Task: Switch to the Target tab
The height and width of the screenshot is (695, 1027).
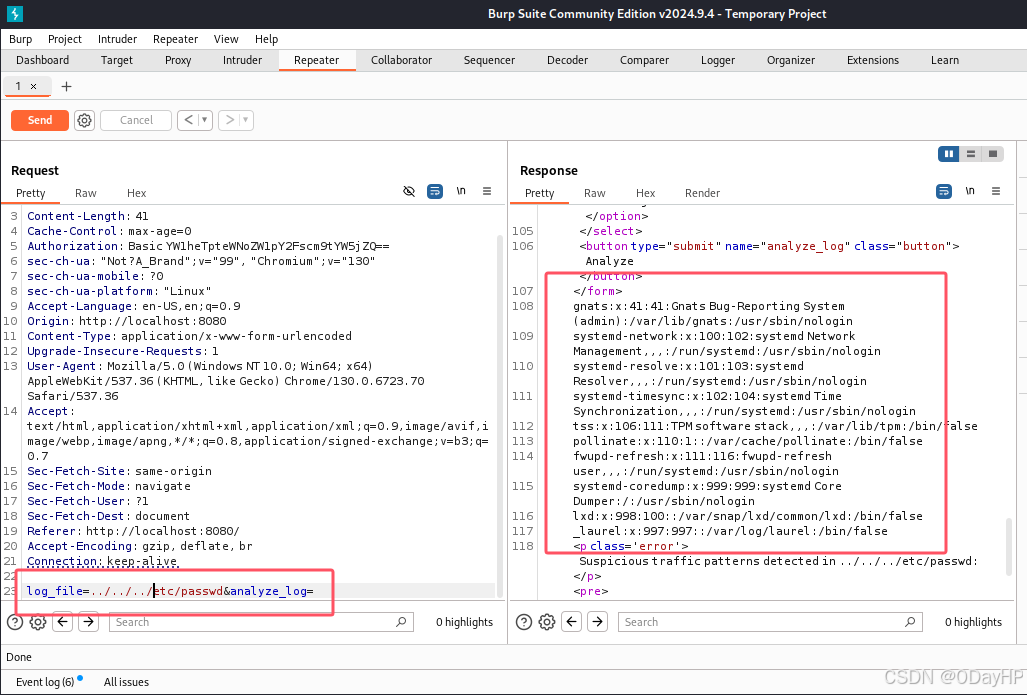Action: 117,60
